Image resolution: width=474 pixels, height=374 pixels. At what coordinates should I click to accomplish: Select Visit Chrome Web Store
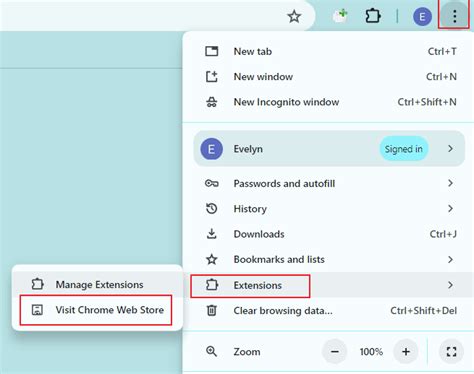[x=96, y=310]
